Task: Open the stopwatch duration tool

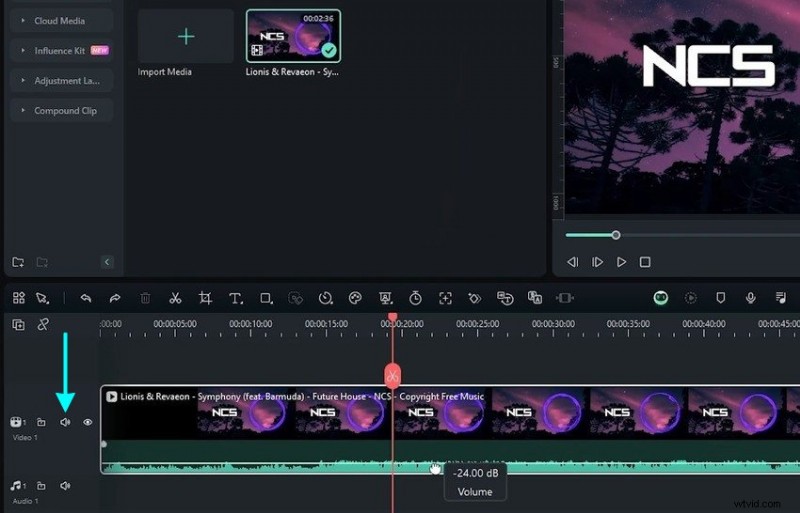Action: (415, 298)
